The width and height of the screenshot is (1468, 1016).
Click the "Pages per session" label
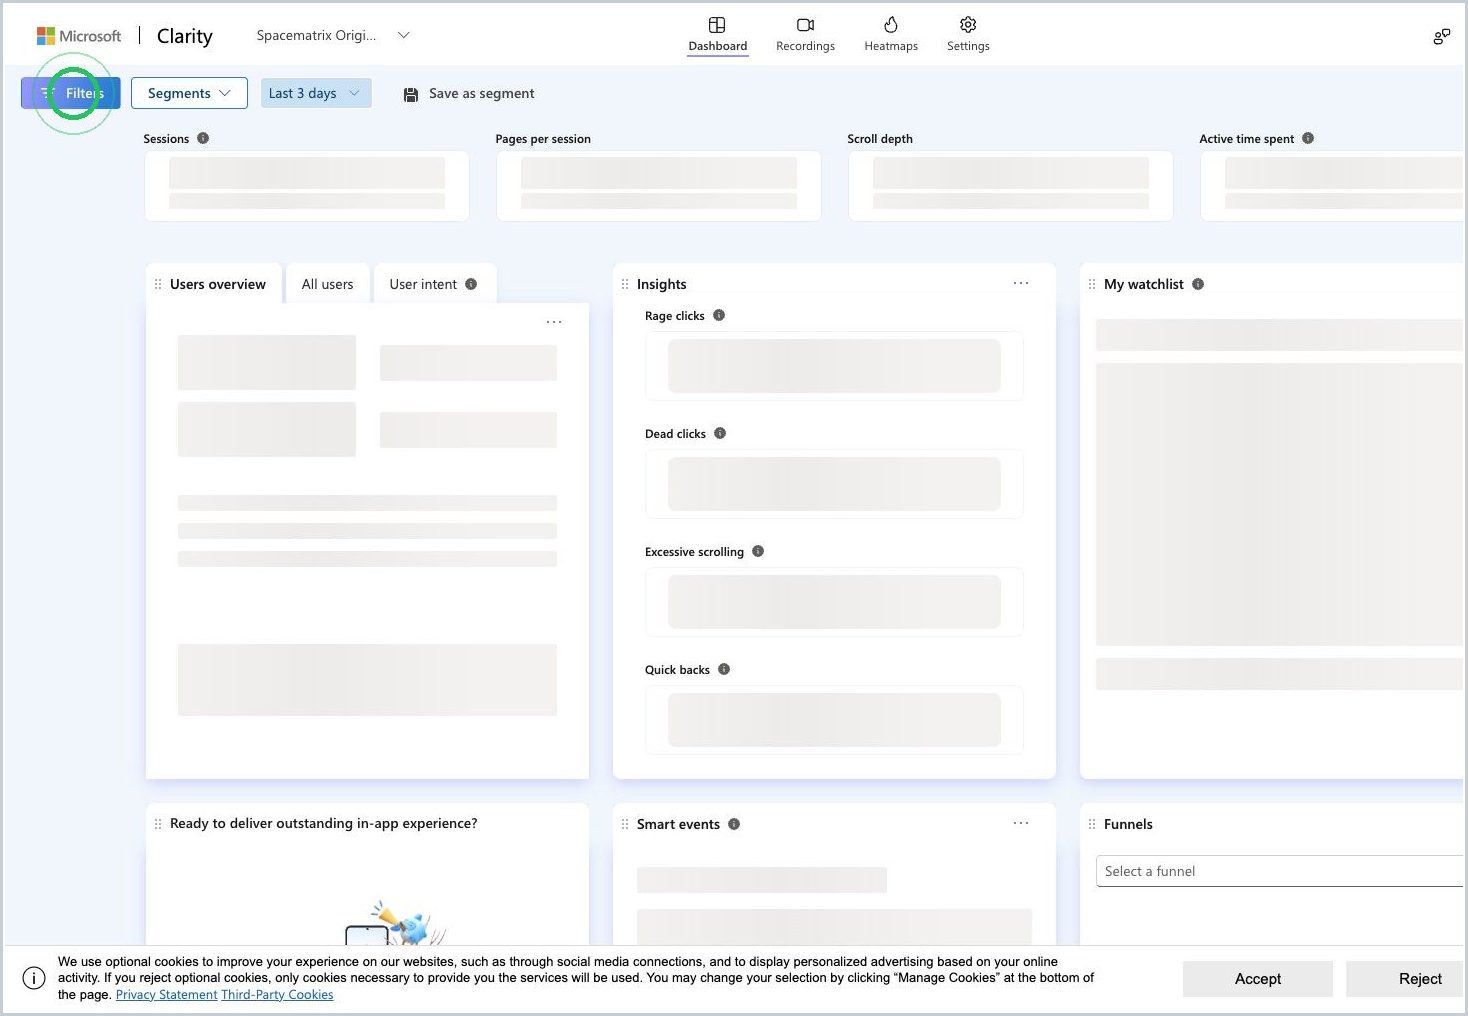543,139
